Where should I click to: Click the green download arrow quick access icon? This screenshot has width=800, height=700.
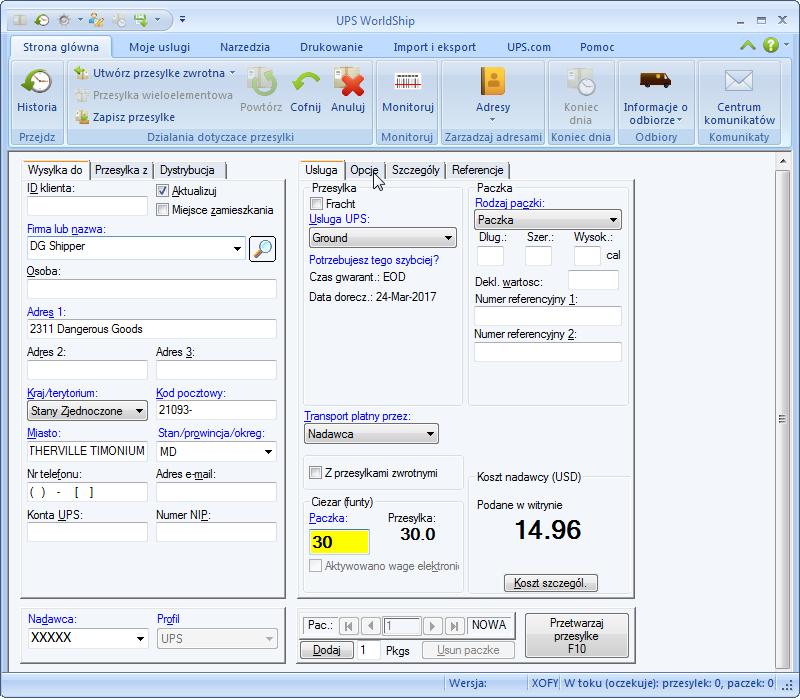(140, 20)
